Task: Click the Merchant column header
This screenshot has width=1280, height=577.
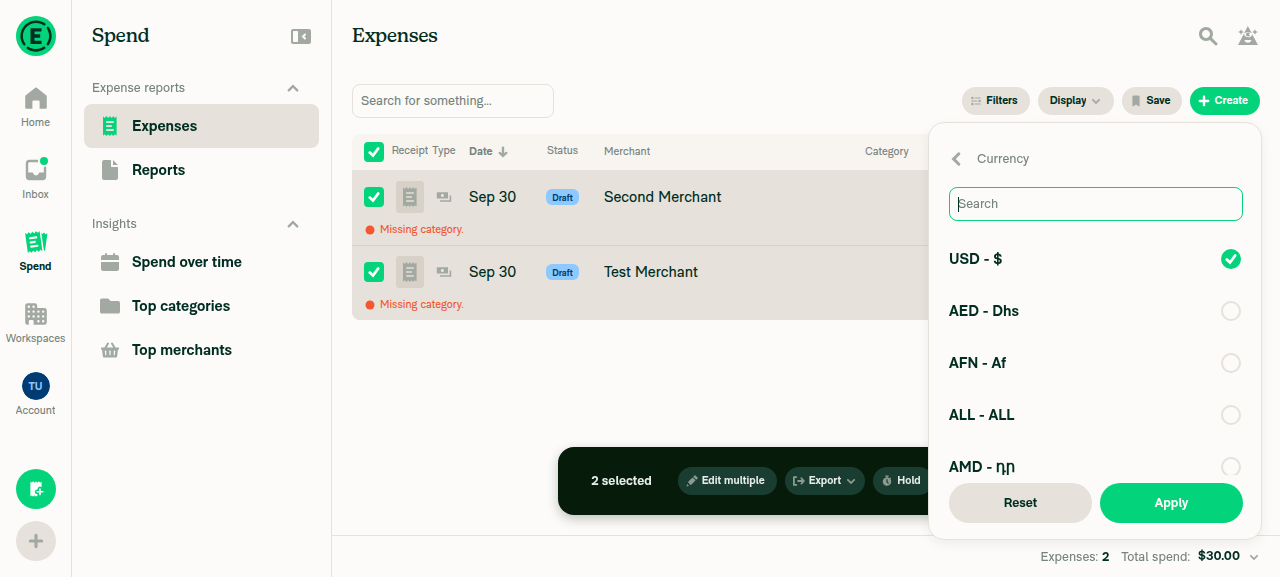Action: pyautogui.click(x=627, y=152)
